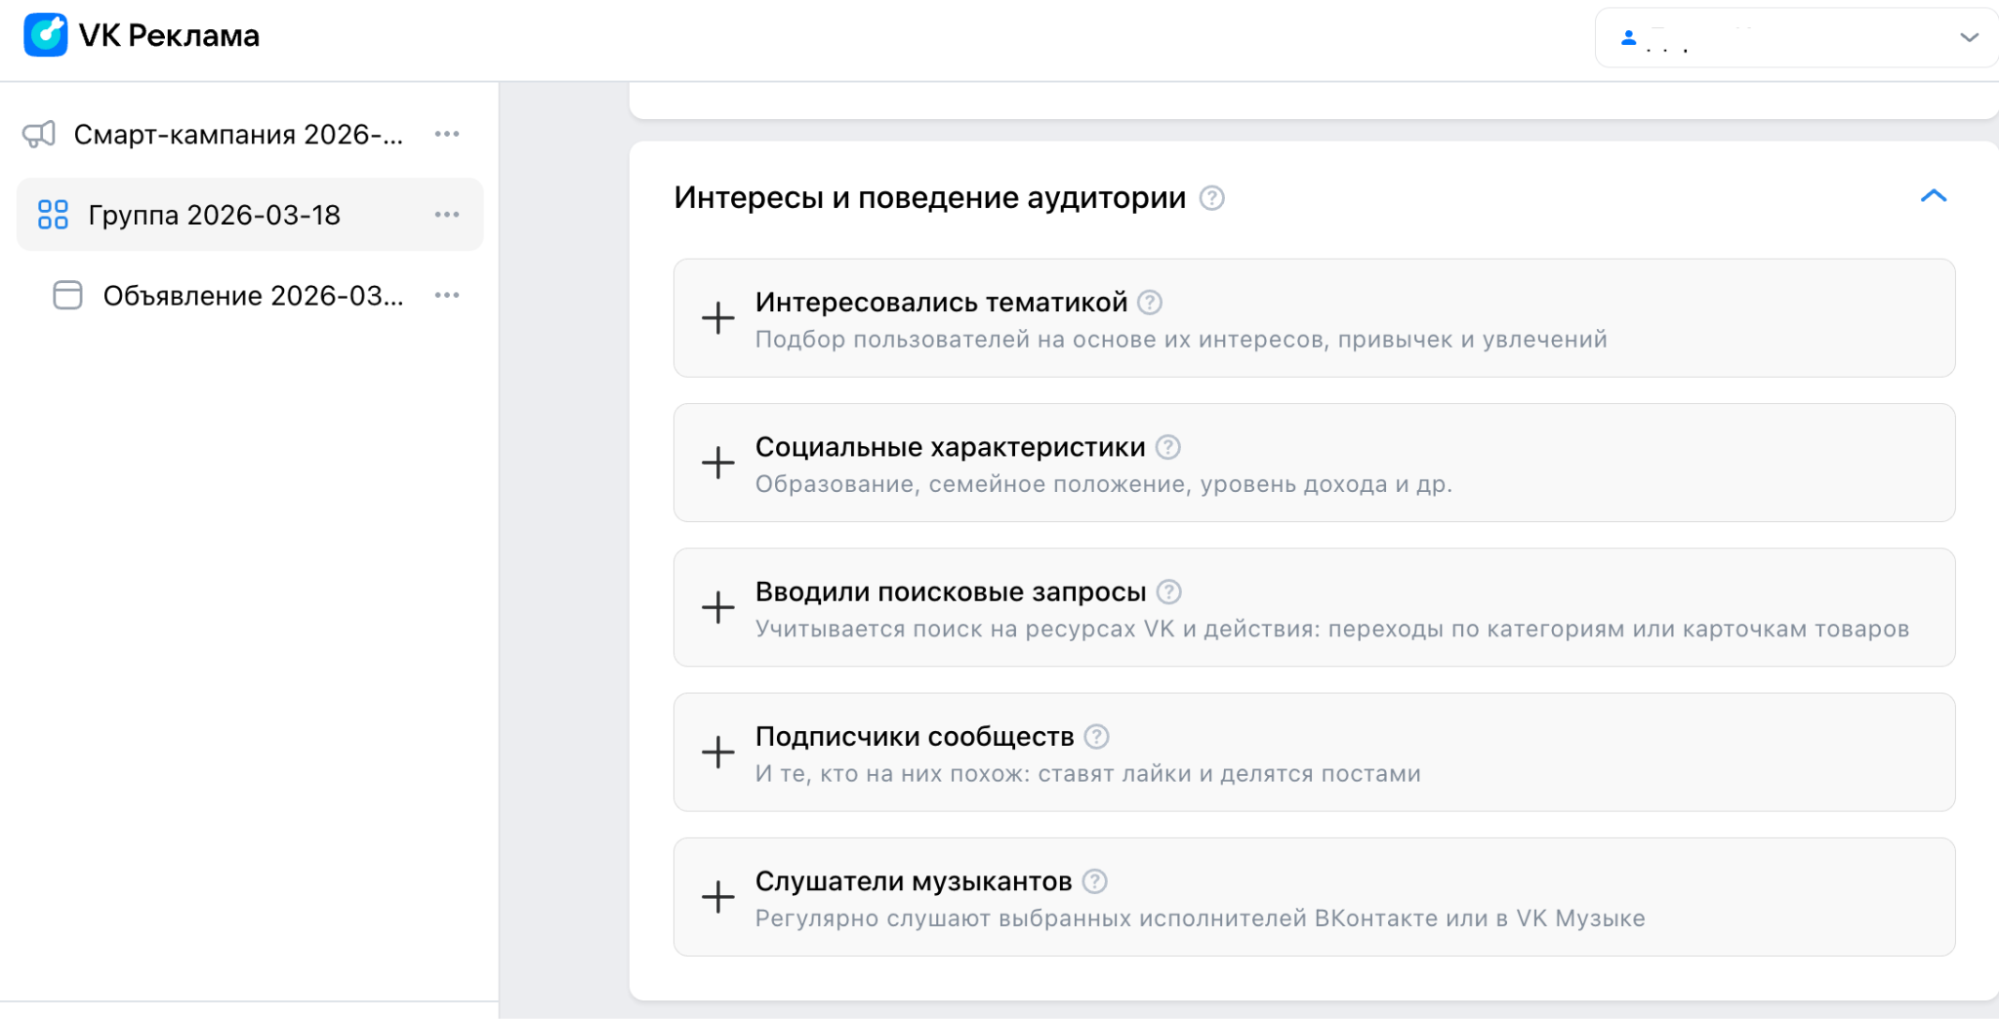Open the options menu for Группа 2026-03-18
Viewport: 1999px width, 1020px height.
coord(447,214)
